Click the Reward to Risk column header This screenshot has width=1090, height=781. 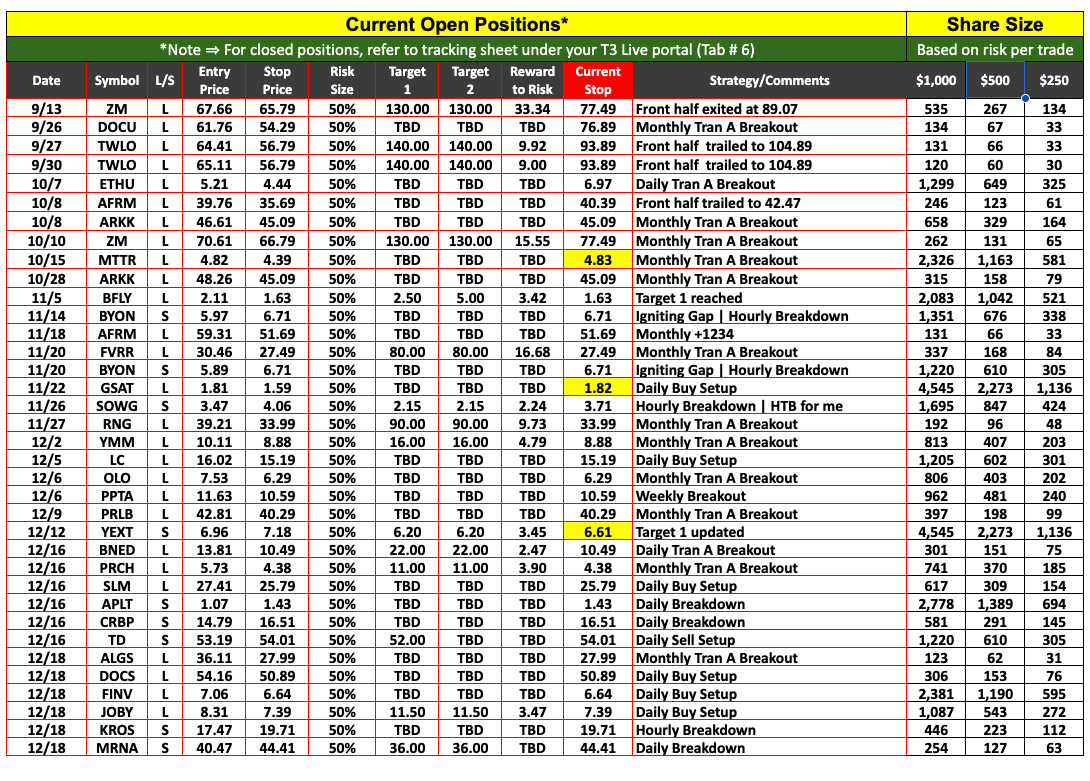pyautogui.click(x=532, y=80)
